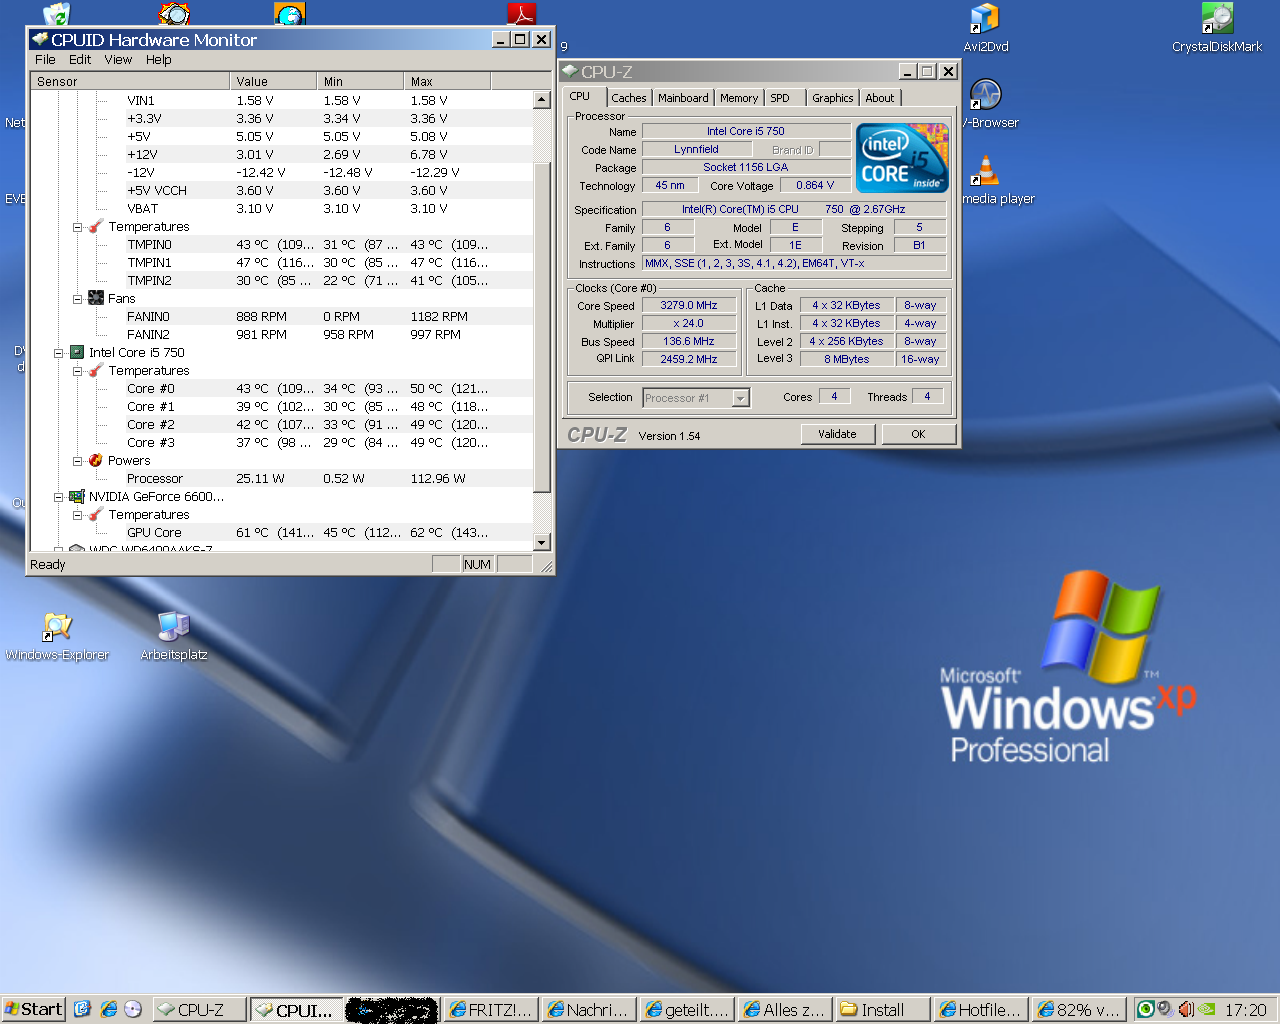Click the Powers flame icon
This screenshot has height=1024, width=1280.
[x=96, y=460]
